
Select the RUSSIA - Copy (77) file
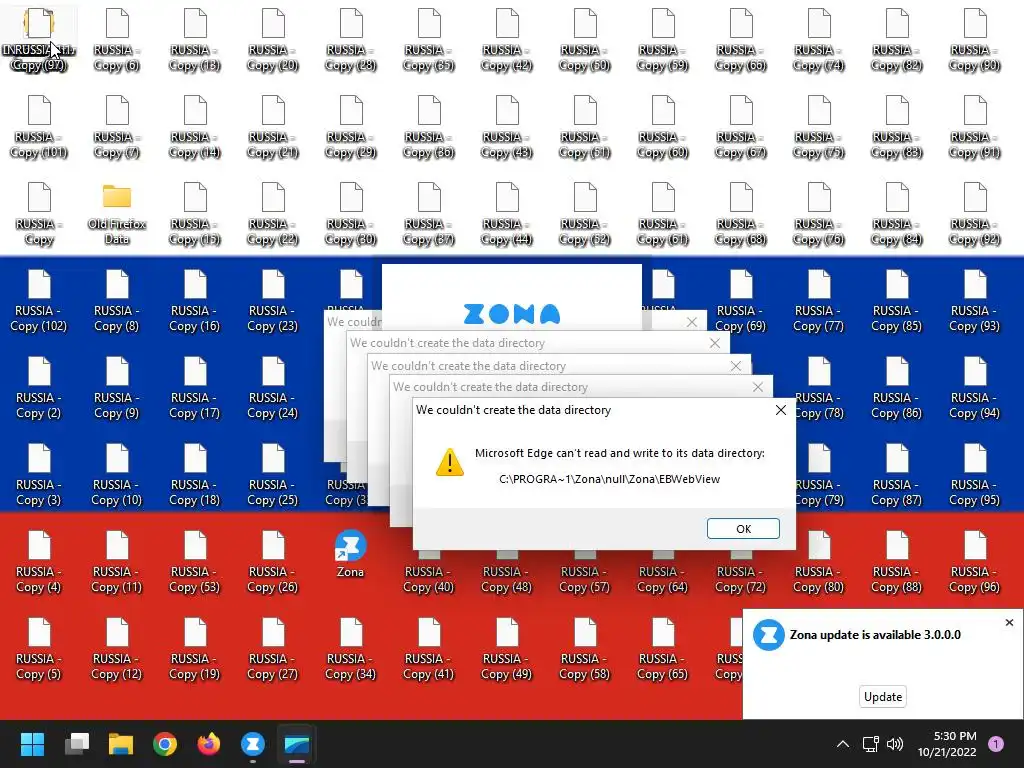pyautogui.click(x=818, y=300)
